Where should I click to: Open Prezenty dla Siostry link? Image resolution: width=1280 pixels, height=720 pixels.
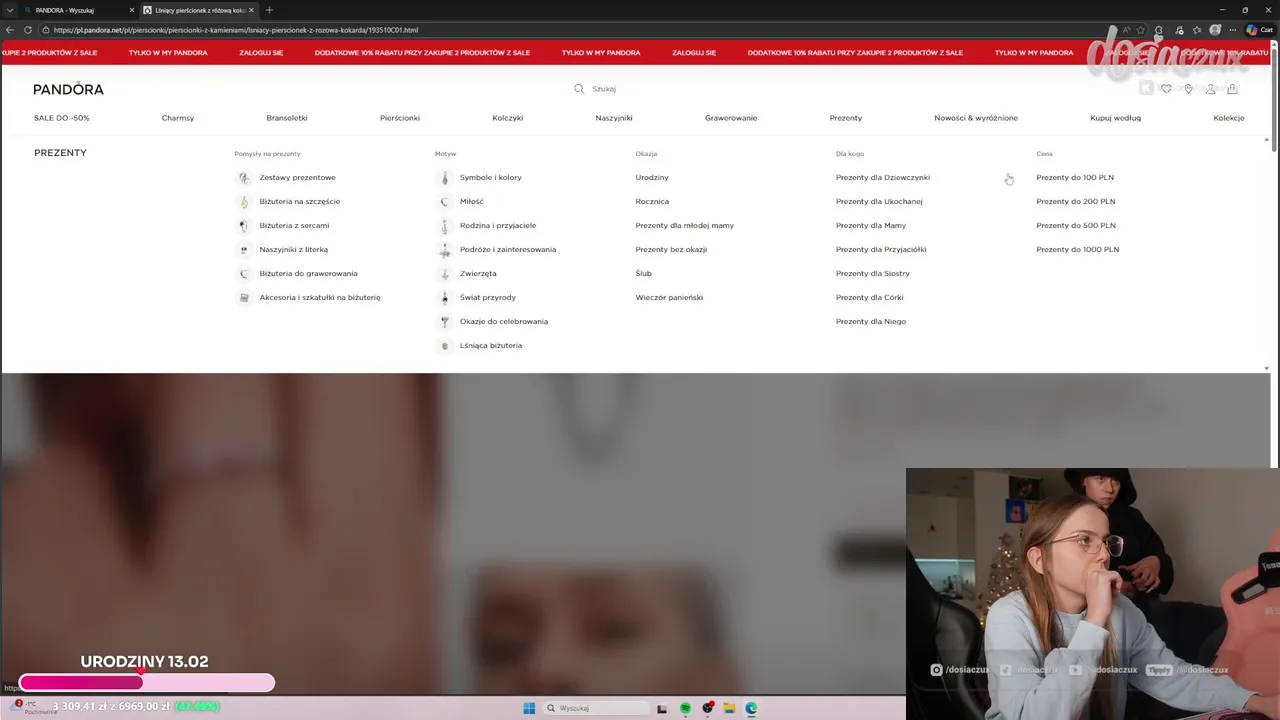873,273
